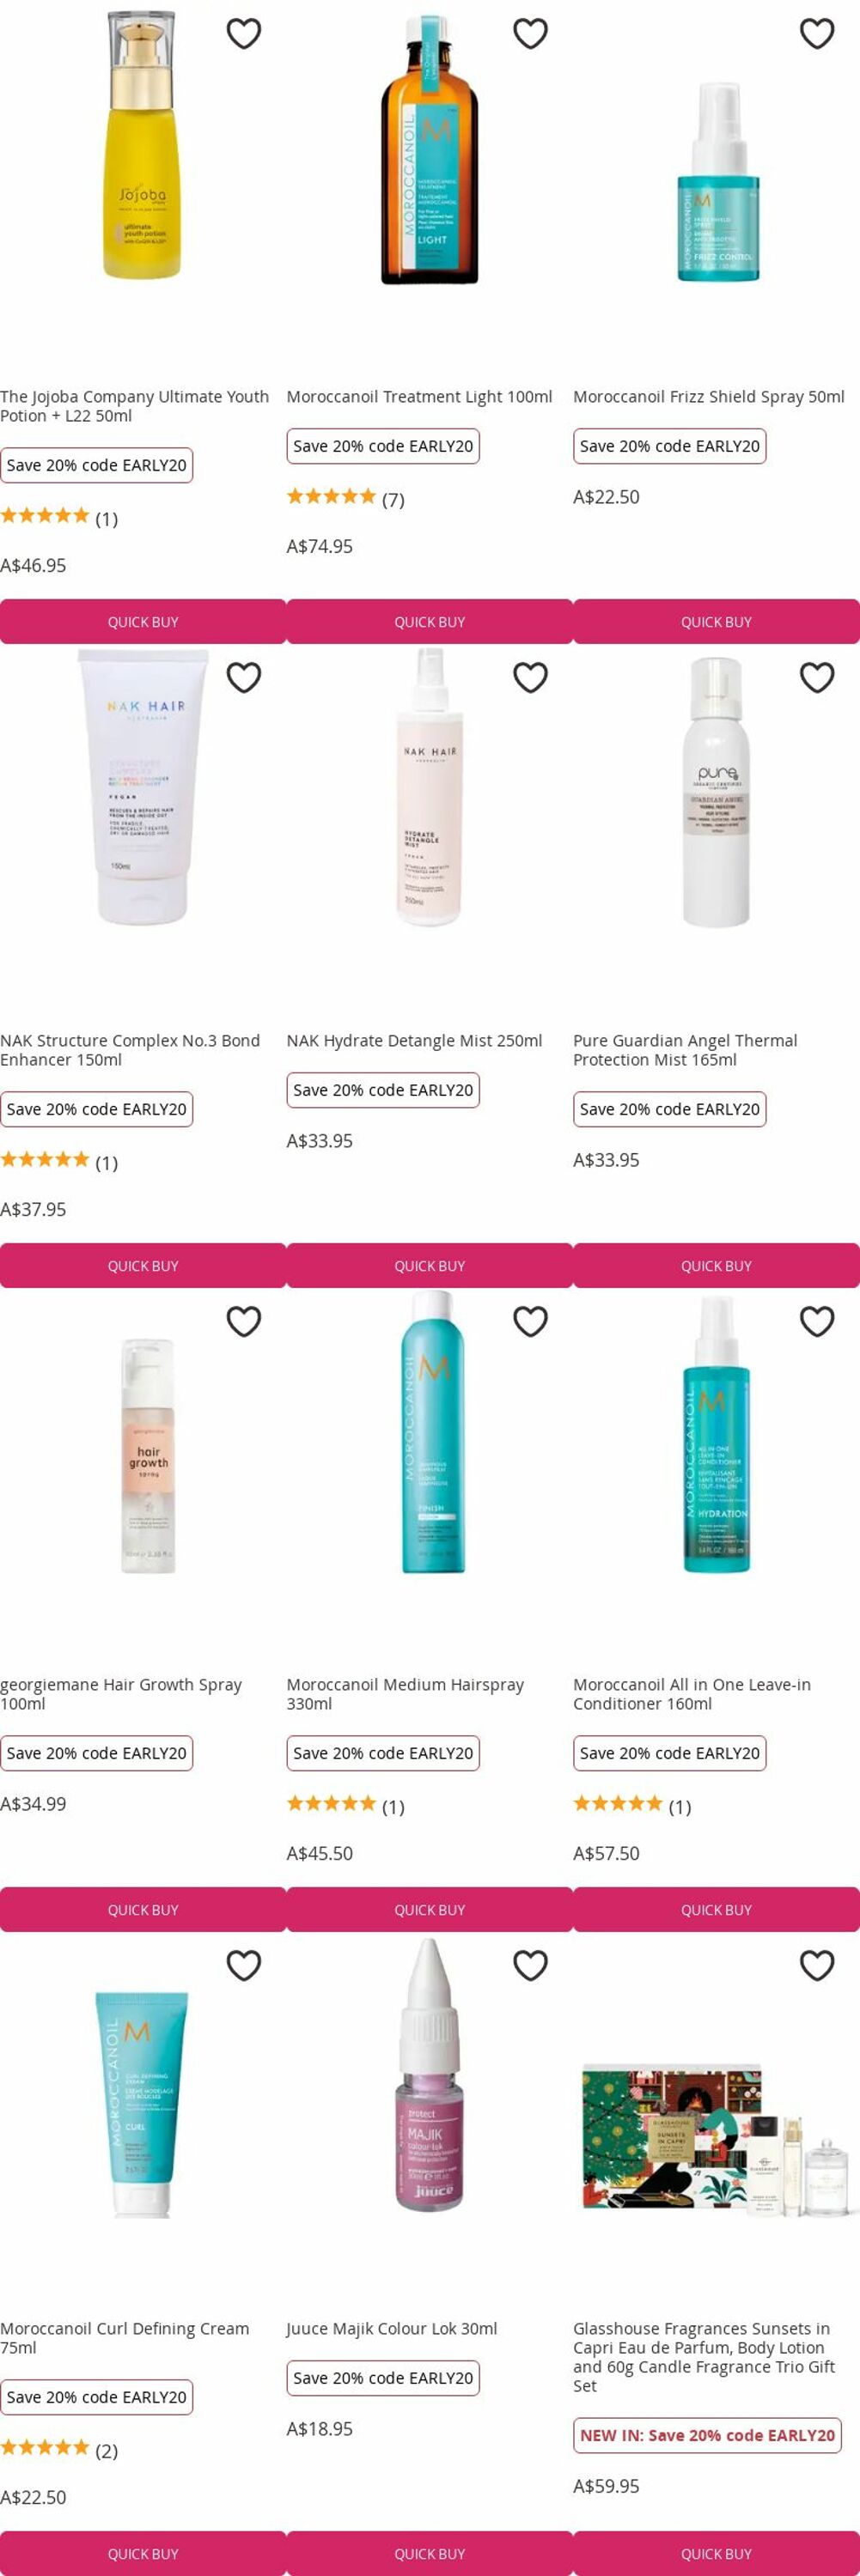Add Juuce Majik Colour Lok to wishlist
Viewport: 860px width, 2576px height.
[x=530, y=1966]
